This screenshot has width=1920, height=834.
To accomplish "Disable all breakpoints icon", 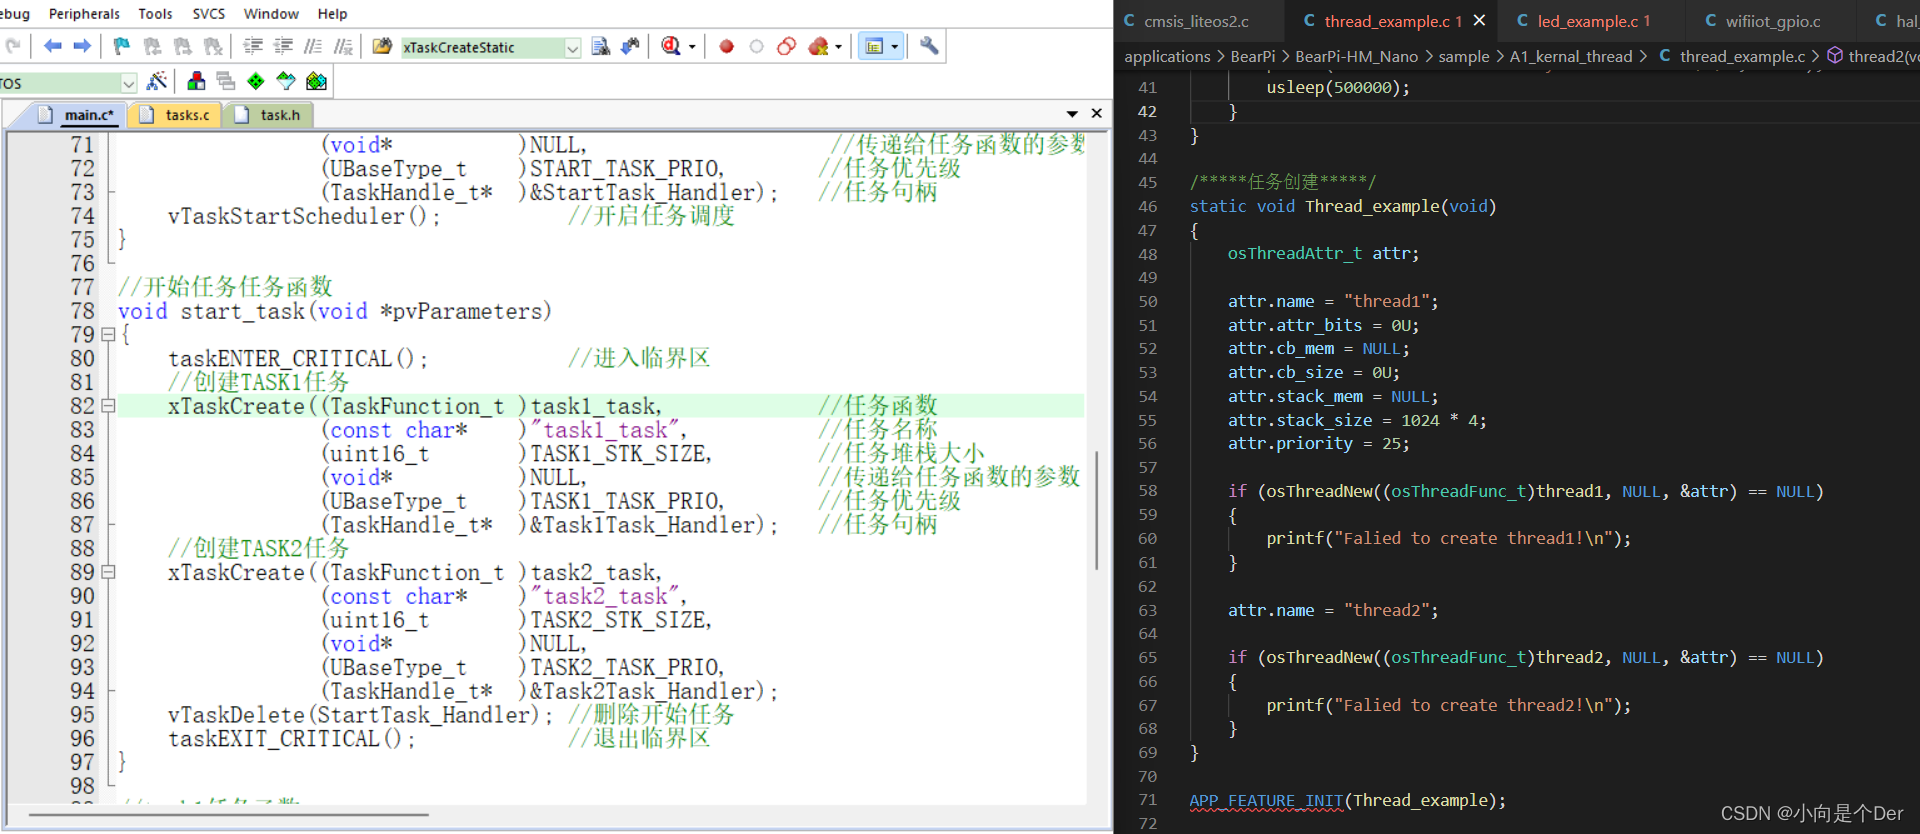I will point(787,47).
